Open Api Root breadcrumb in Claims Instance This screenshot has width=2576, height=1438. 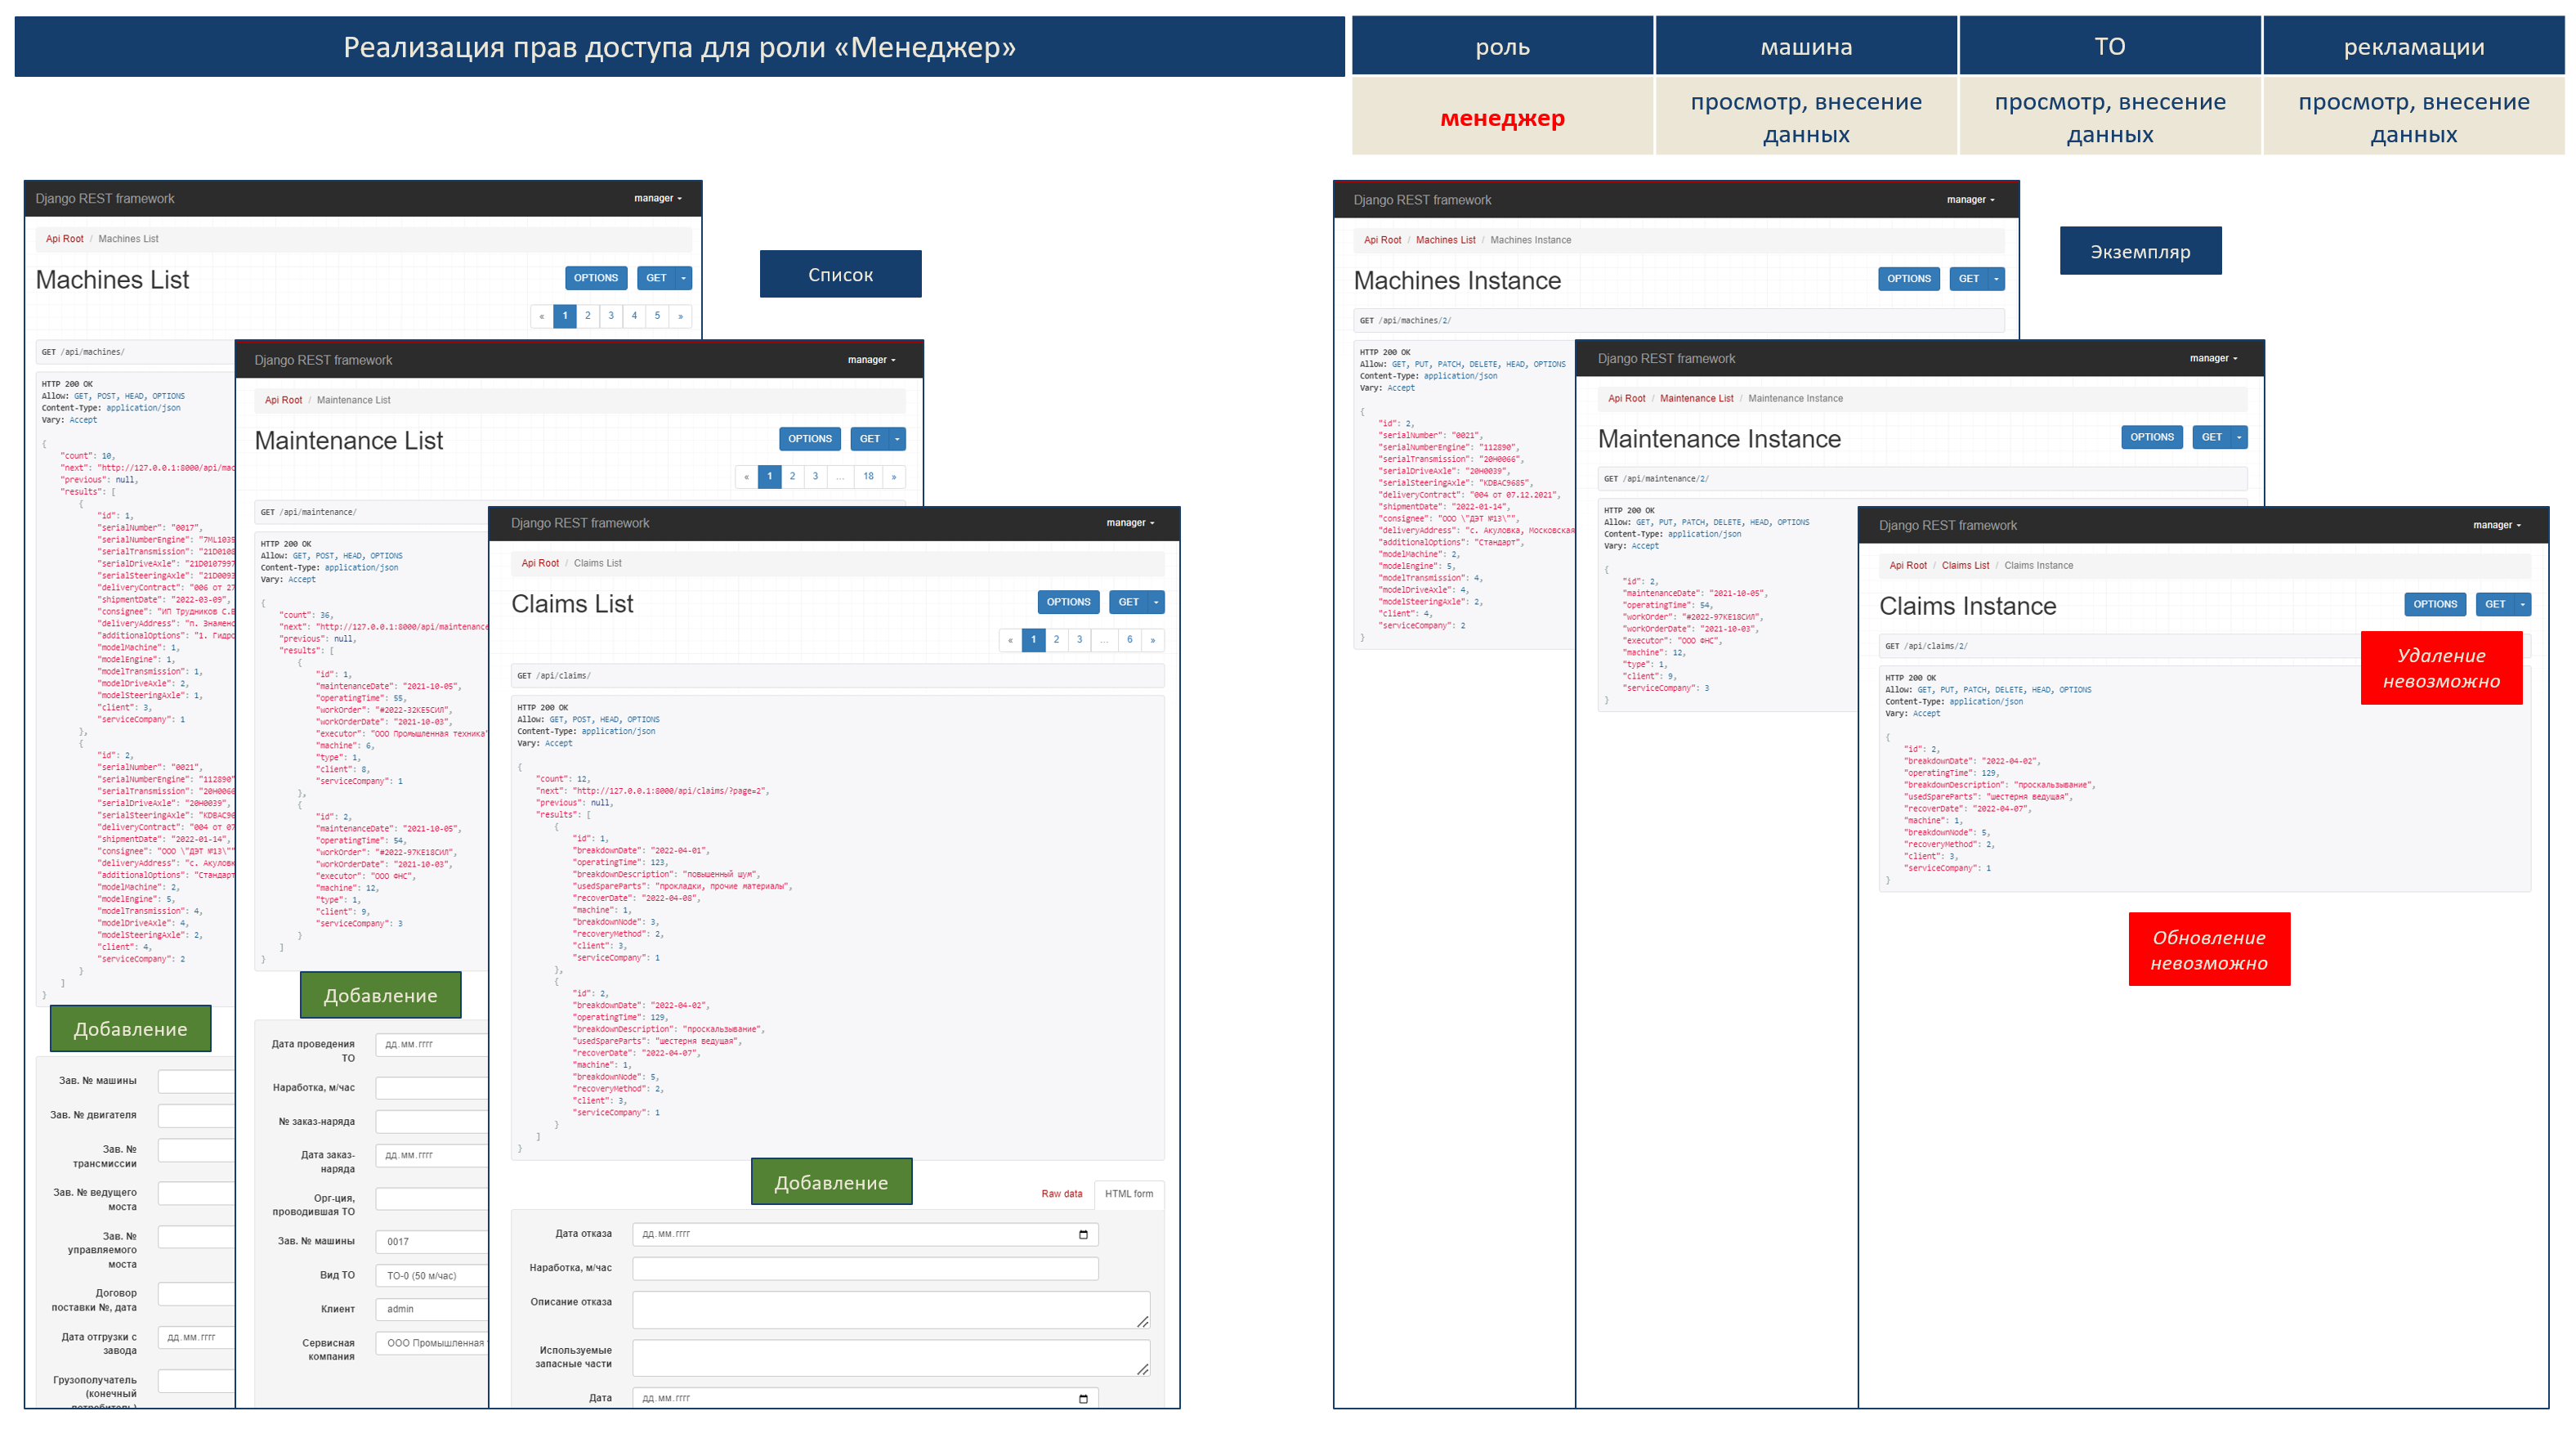pyautogui.click(x=1907, y=566)
